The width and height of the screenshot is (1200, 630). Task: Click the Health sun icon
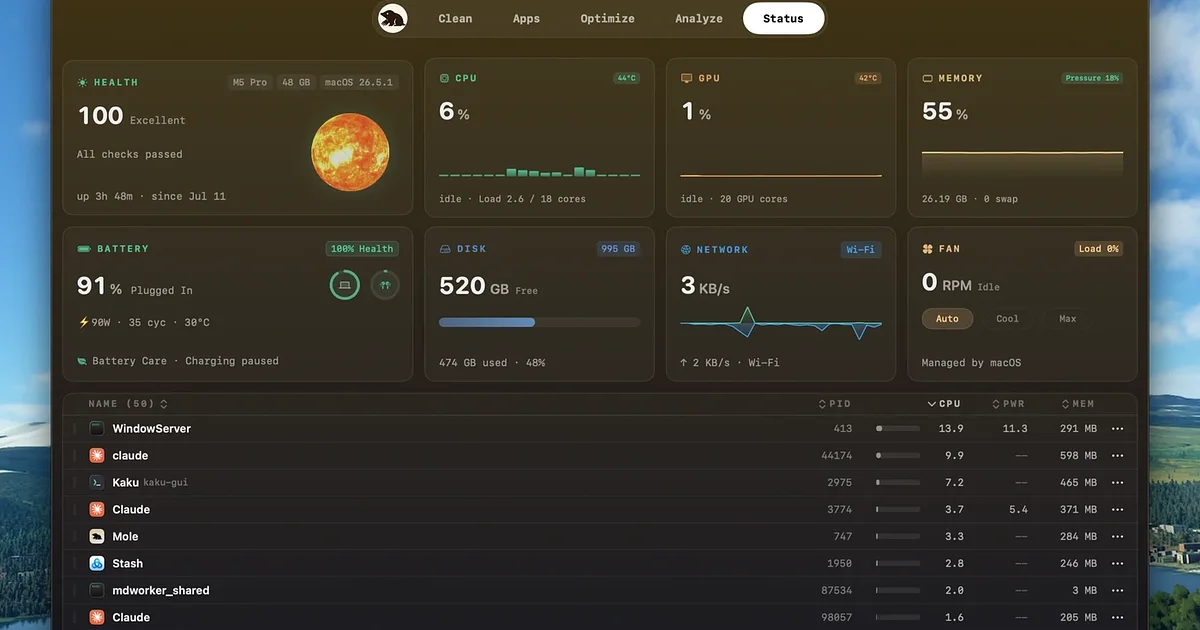click(83, 83)
